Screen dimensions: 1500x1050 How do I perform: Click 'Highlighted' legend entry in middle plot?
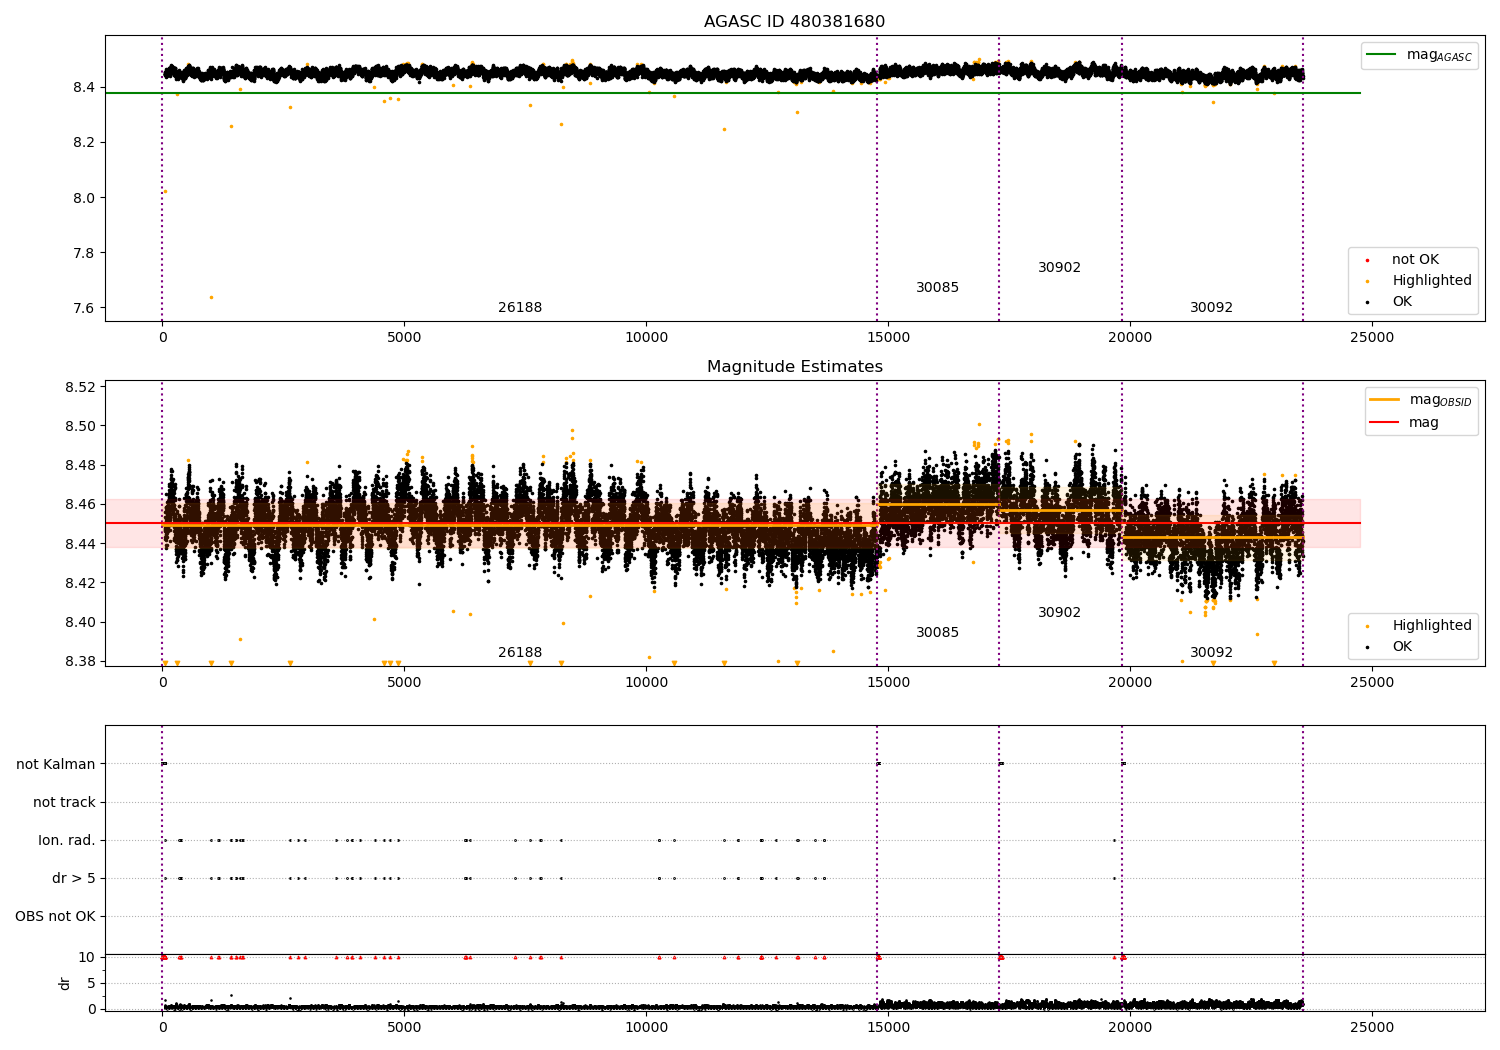(1419, 626)
